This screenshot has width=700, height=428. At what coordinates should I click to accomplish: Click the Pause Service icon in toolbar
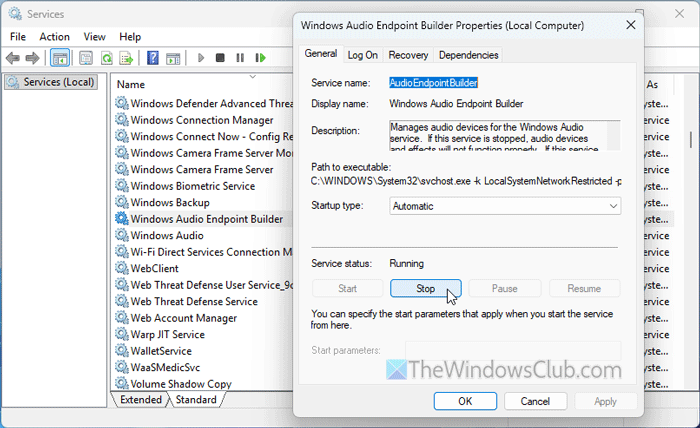point(240,58)
